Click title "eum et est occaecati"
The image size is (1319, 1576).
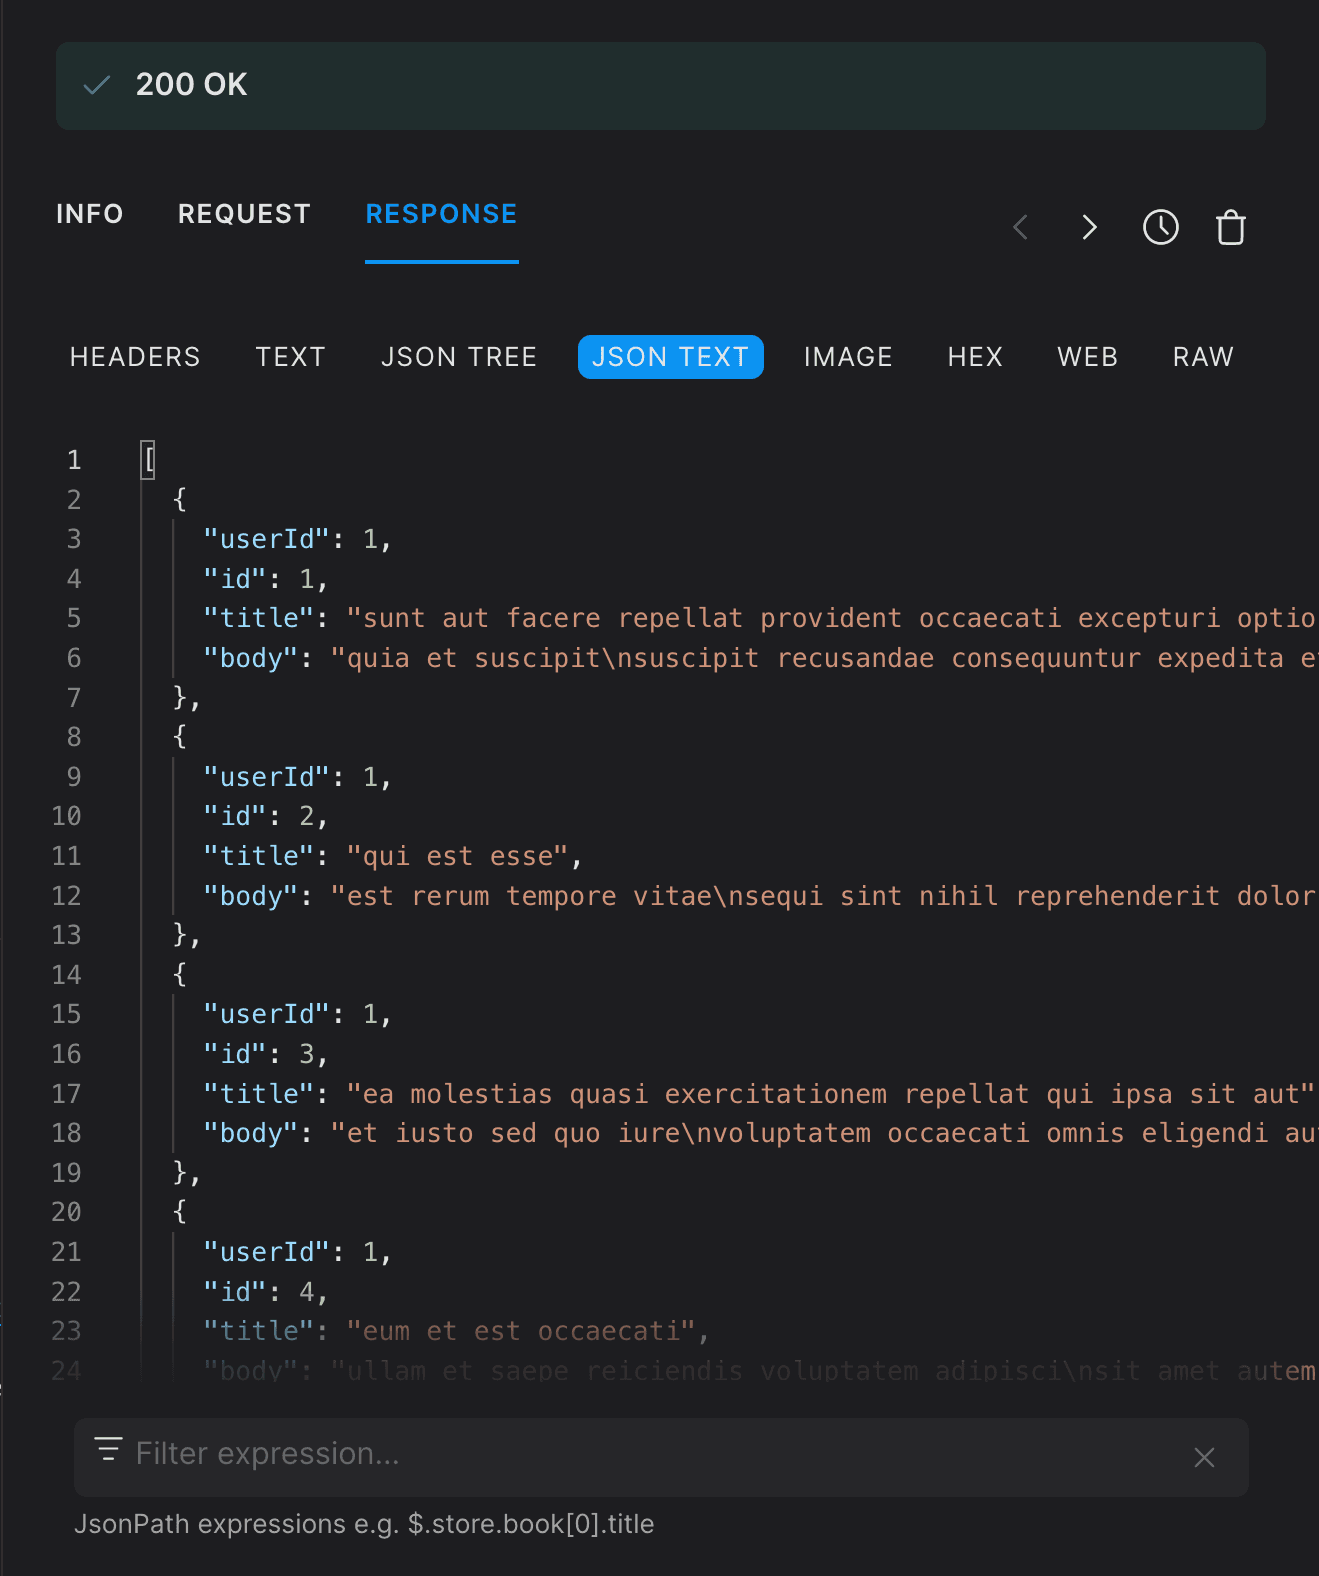coord(521,1331)
